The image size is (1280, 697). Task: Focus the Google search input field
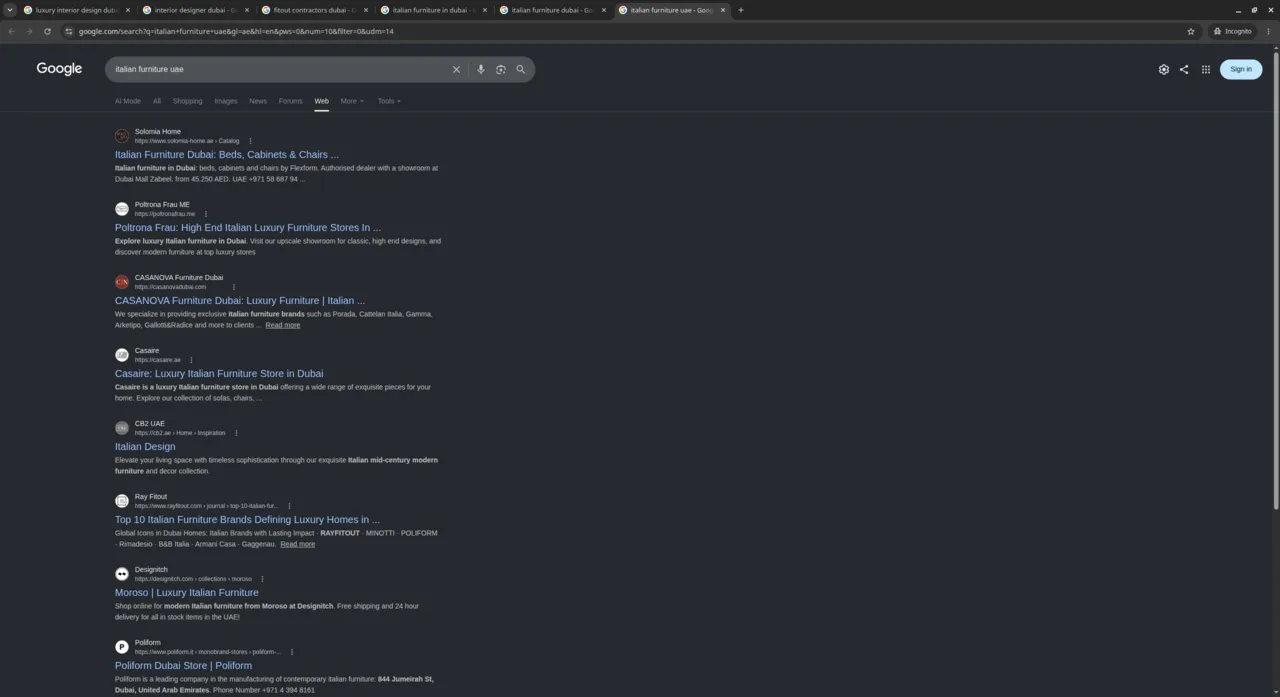click(280, 70)
